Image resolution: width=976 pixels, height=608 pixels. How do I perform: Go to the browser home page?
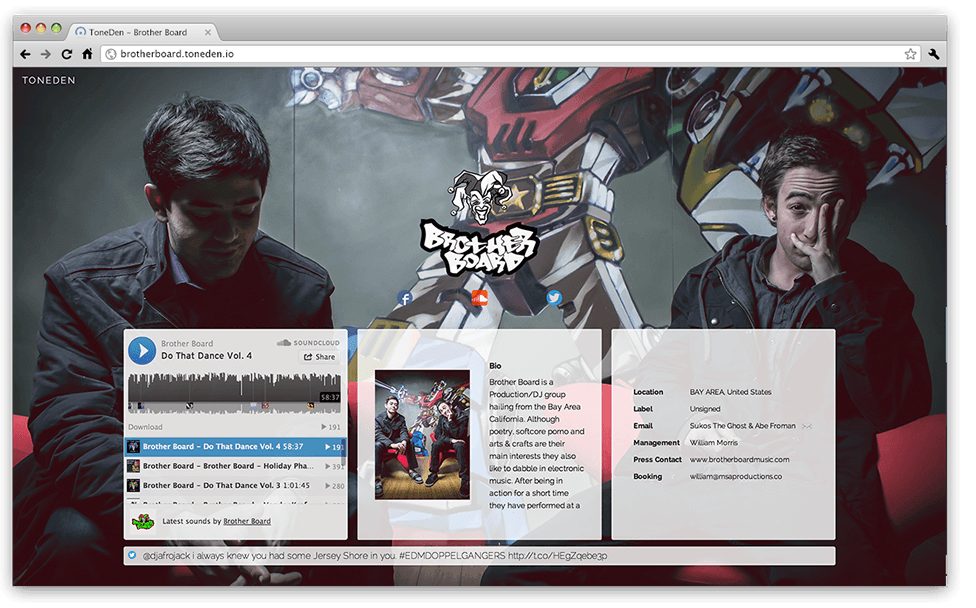point(87,54)
